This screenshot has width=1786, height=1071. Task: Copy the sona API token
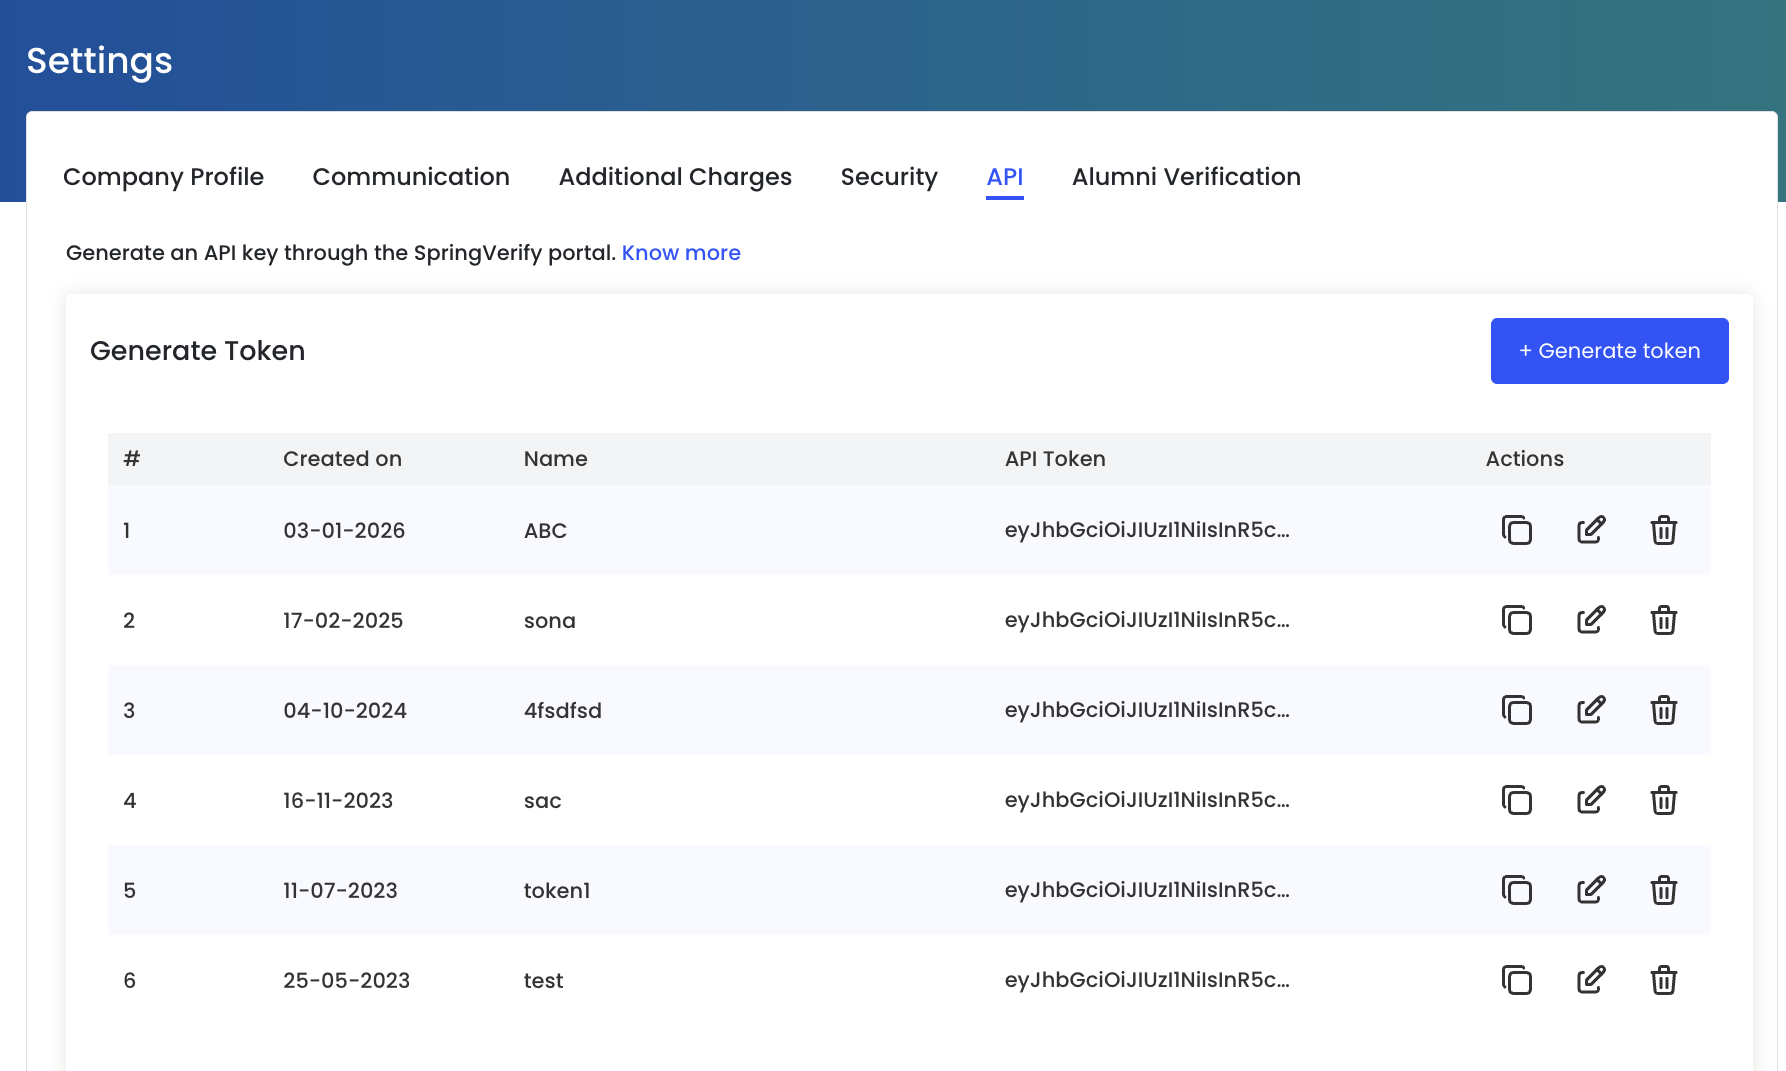point(1516,620)
